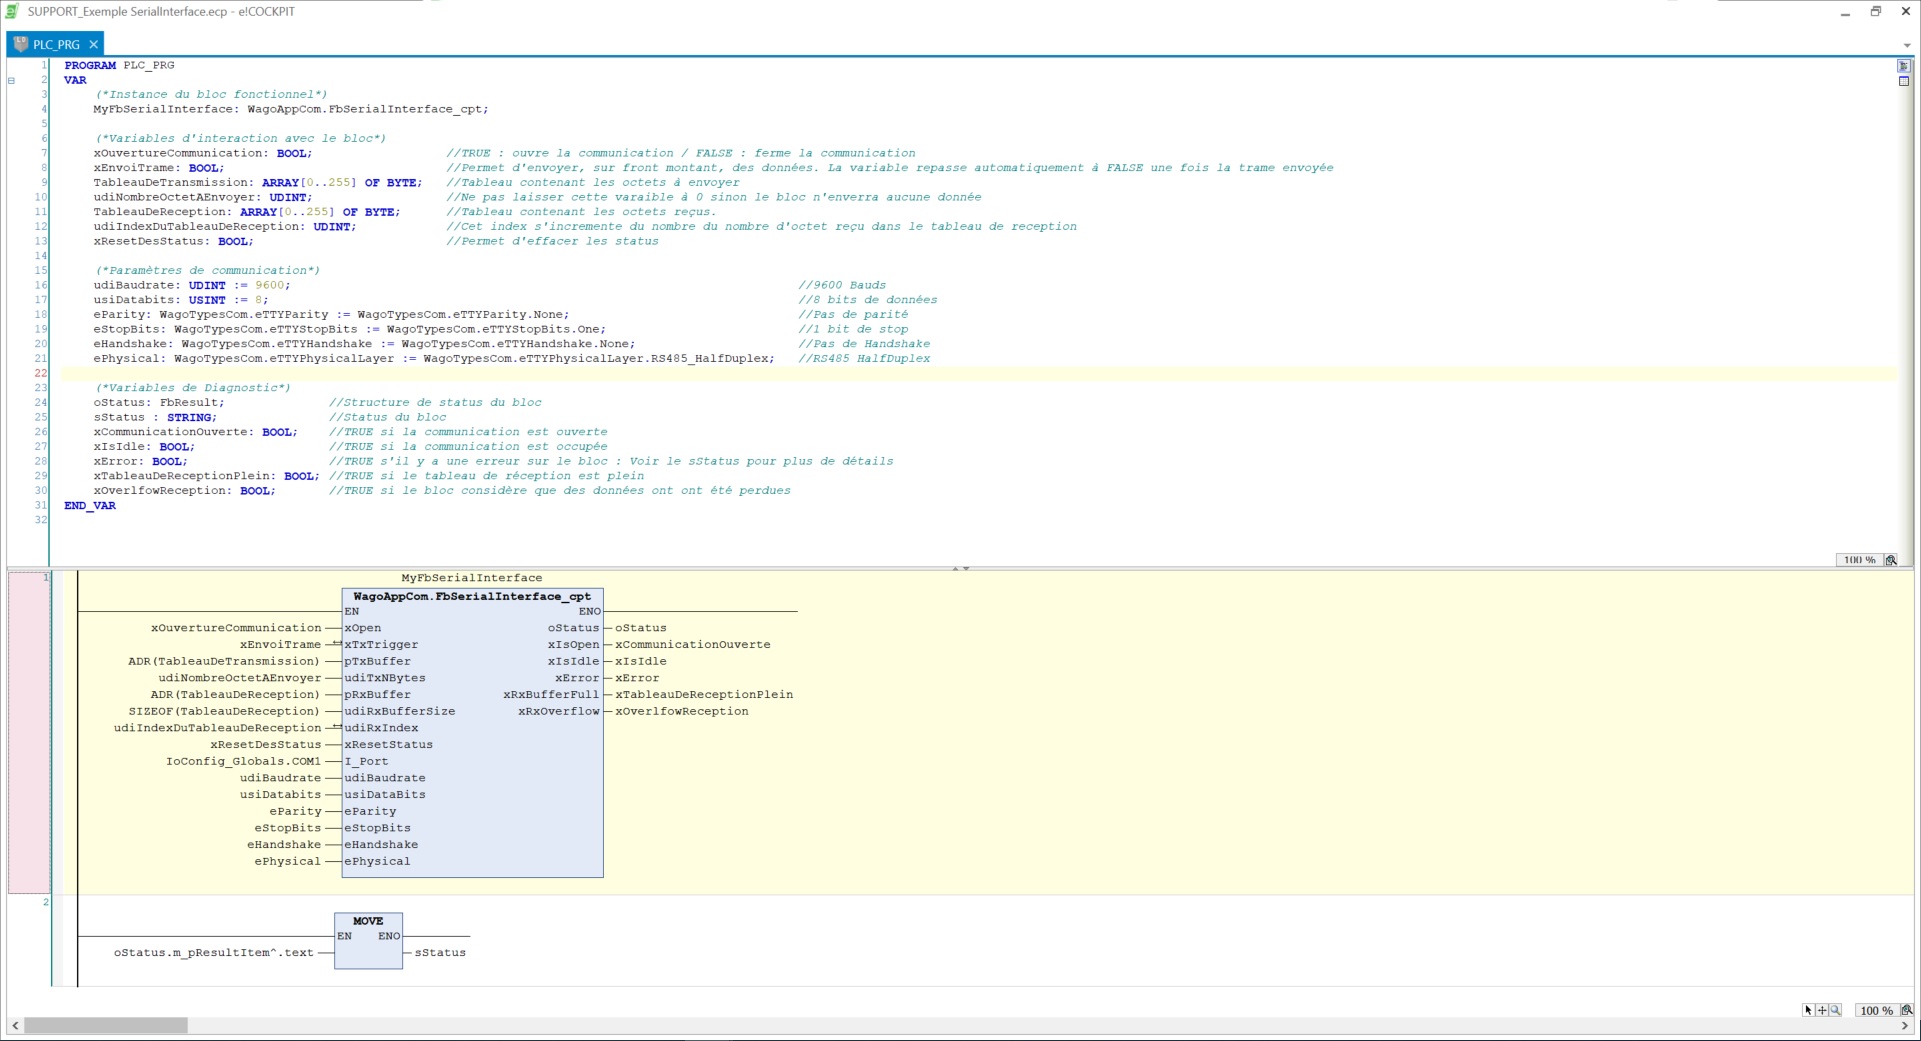This screenshot has height=1041, width=1921.
Task: Select the arrow pointer tool
Action: point(1808,1010)
